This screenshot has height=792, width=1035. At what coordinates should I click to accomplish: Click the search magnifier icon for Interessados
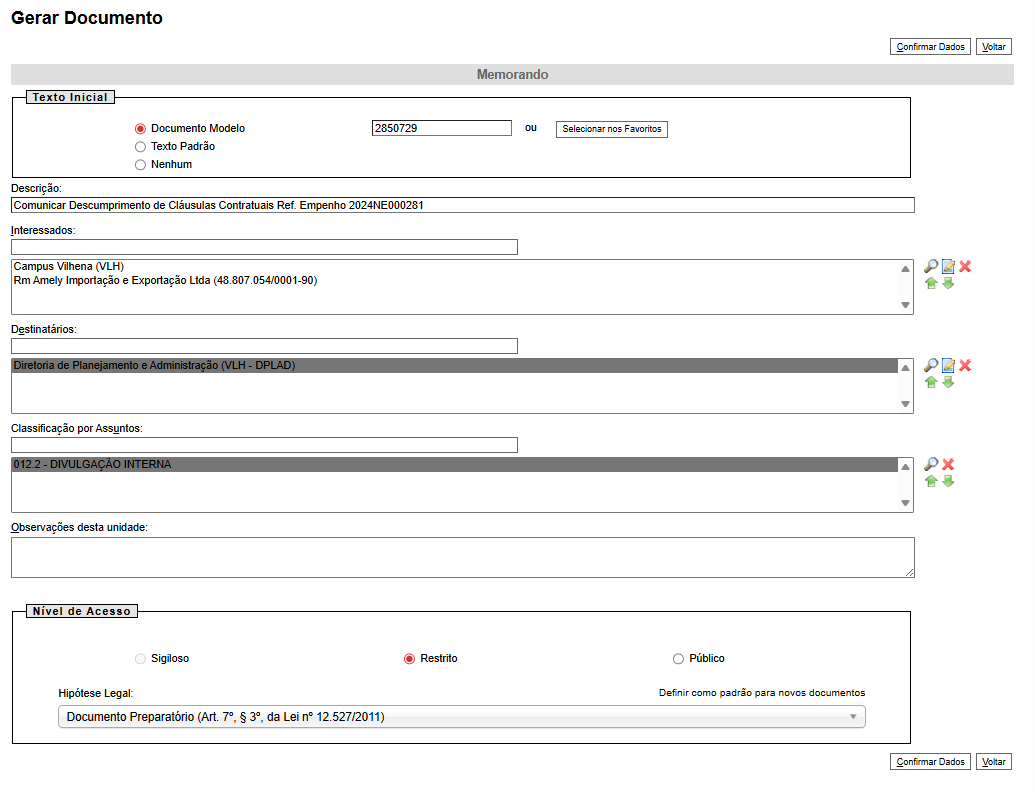[x=930, y=267]
